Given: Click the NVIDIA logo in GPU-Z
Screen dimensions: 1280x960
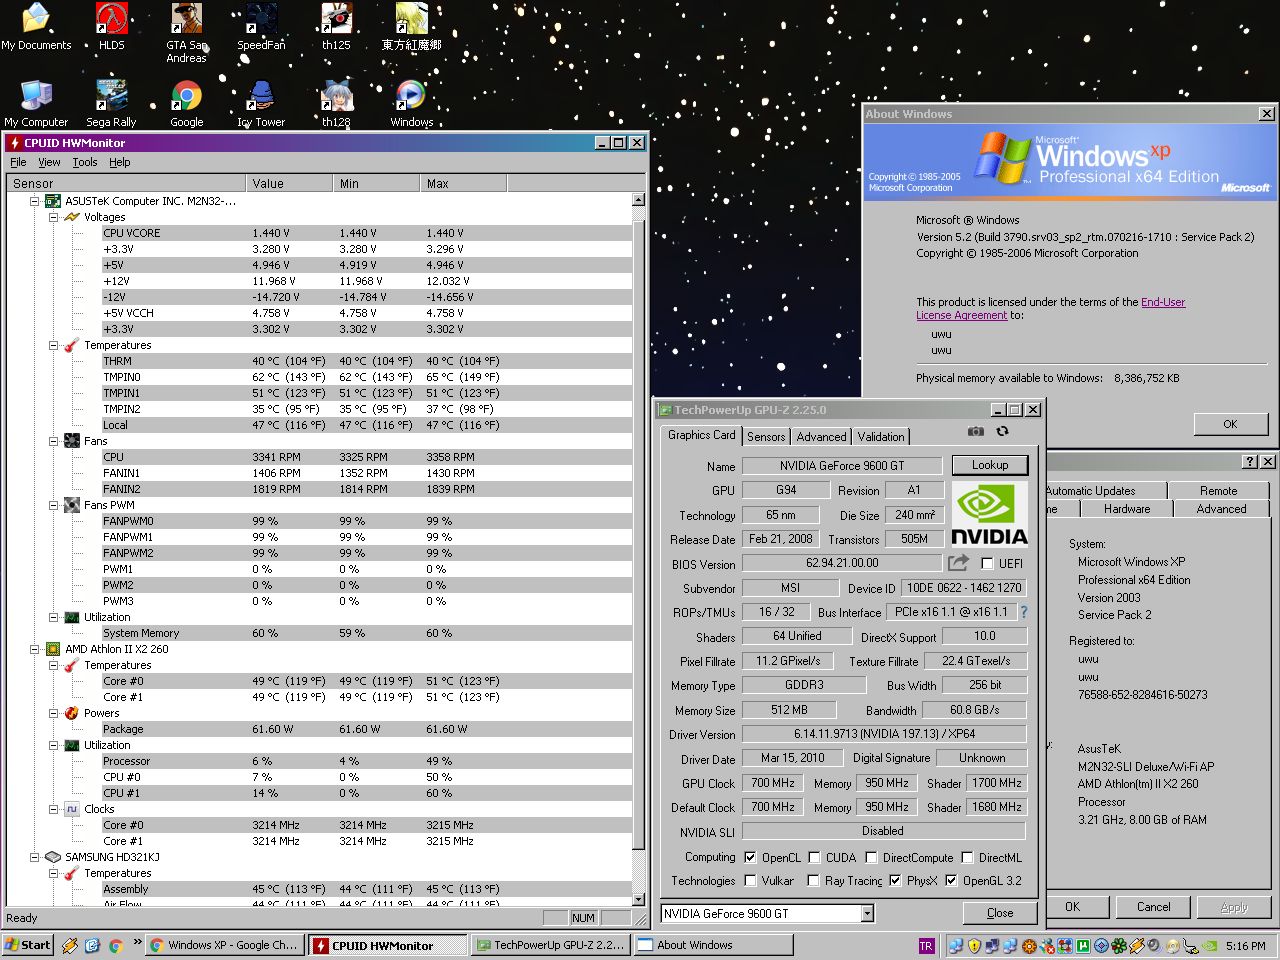Looking at the screenshot, I should (x=988, y=512).
